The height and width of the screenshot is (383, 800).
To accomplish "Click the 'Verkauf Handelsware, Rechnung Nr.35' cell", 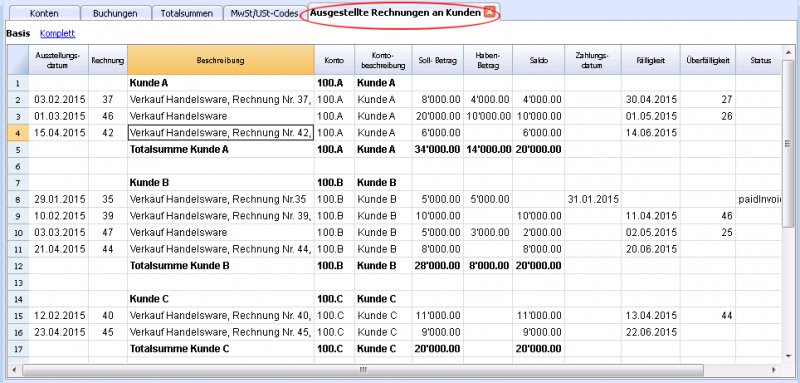I will 220,199.
